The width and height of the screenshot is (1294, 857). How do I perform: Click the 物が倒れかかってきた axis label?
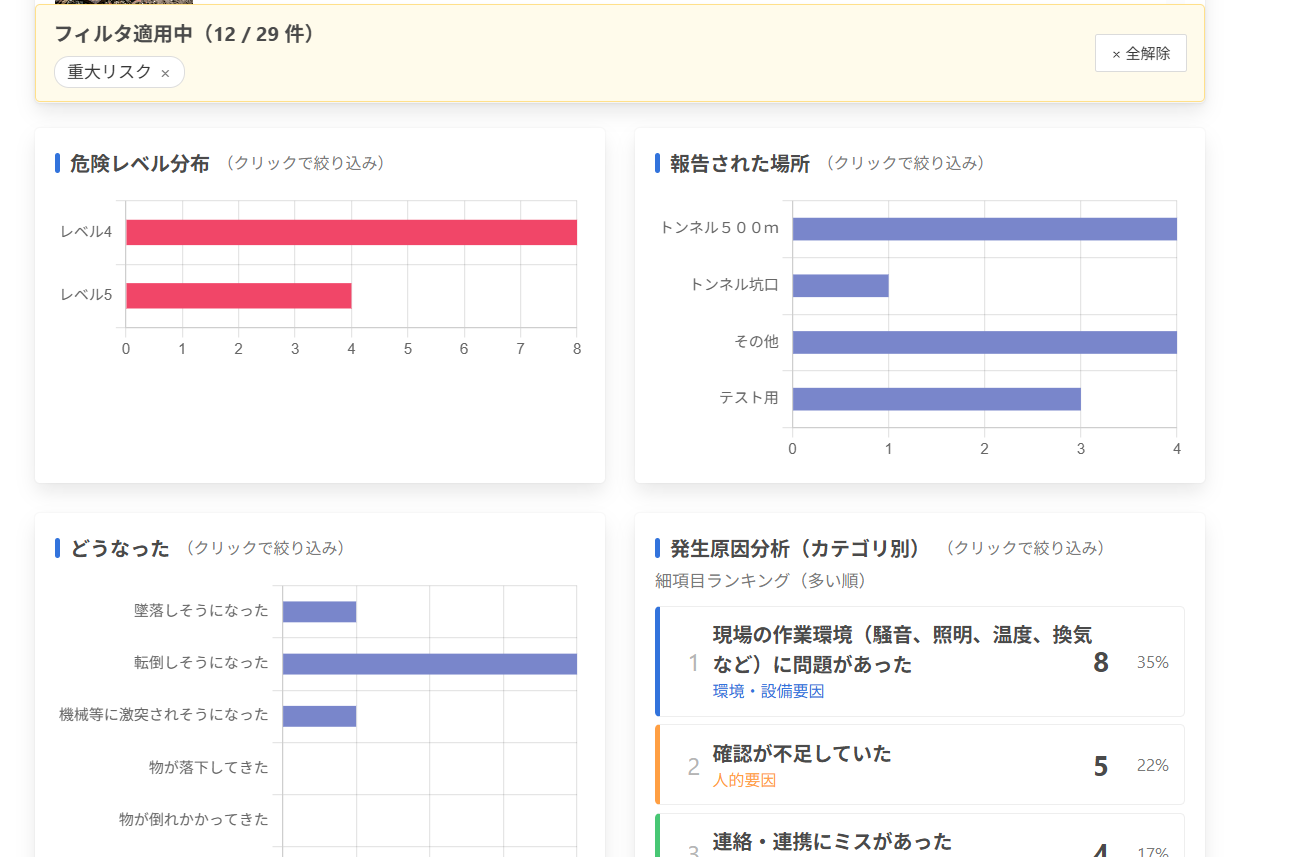[194, 819]
